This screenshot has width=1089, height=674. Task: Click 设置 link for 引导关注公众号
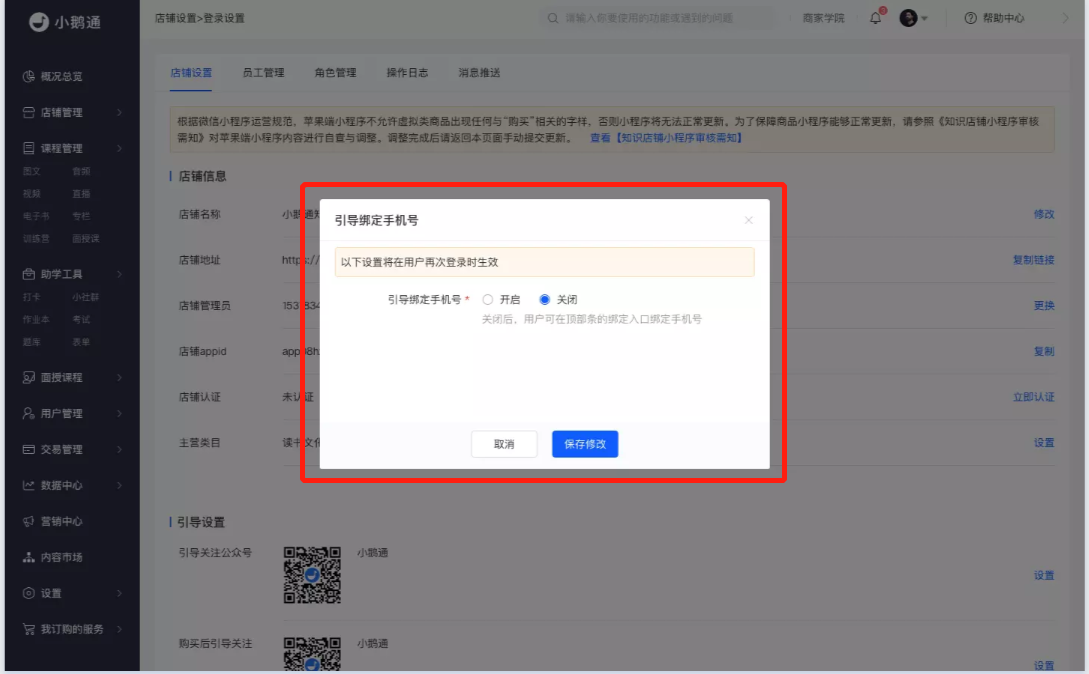pos(1044,575)
